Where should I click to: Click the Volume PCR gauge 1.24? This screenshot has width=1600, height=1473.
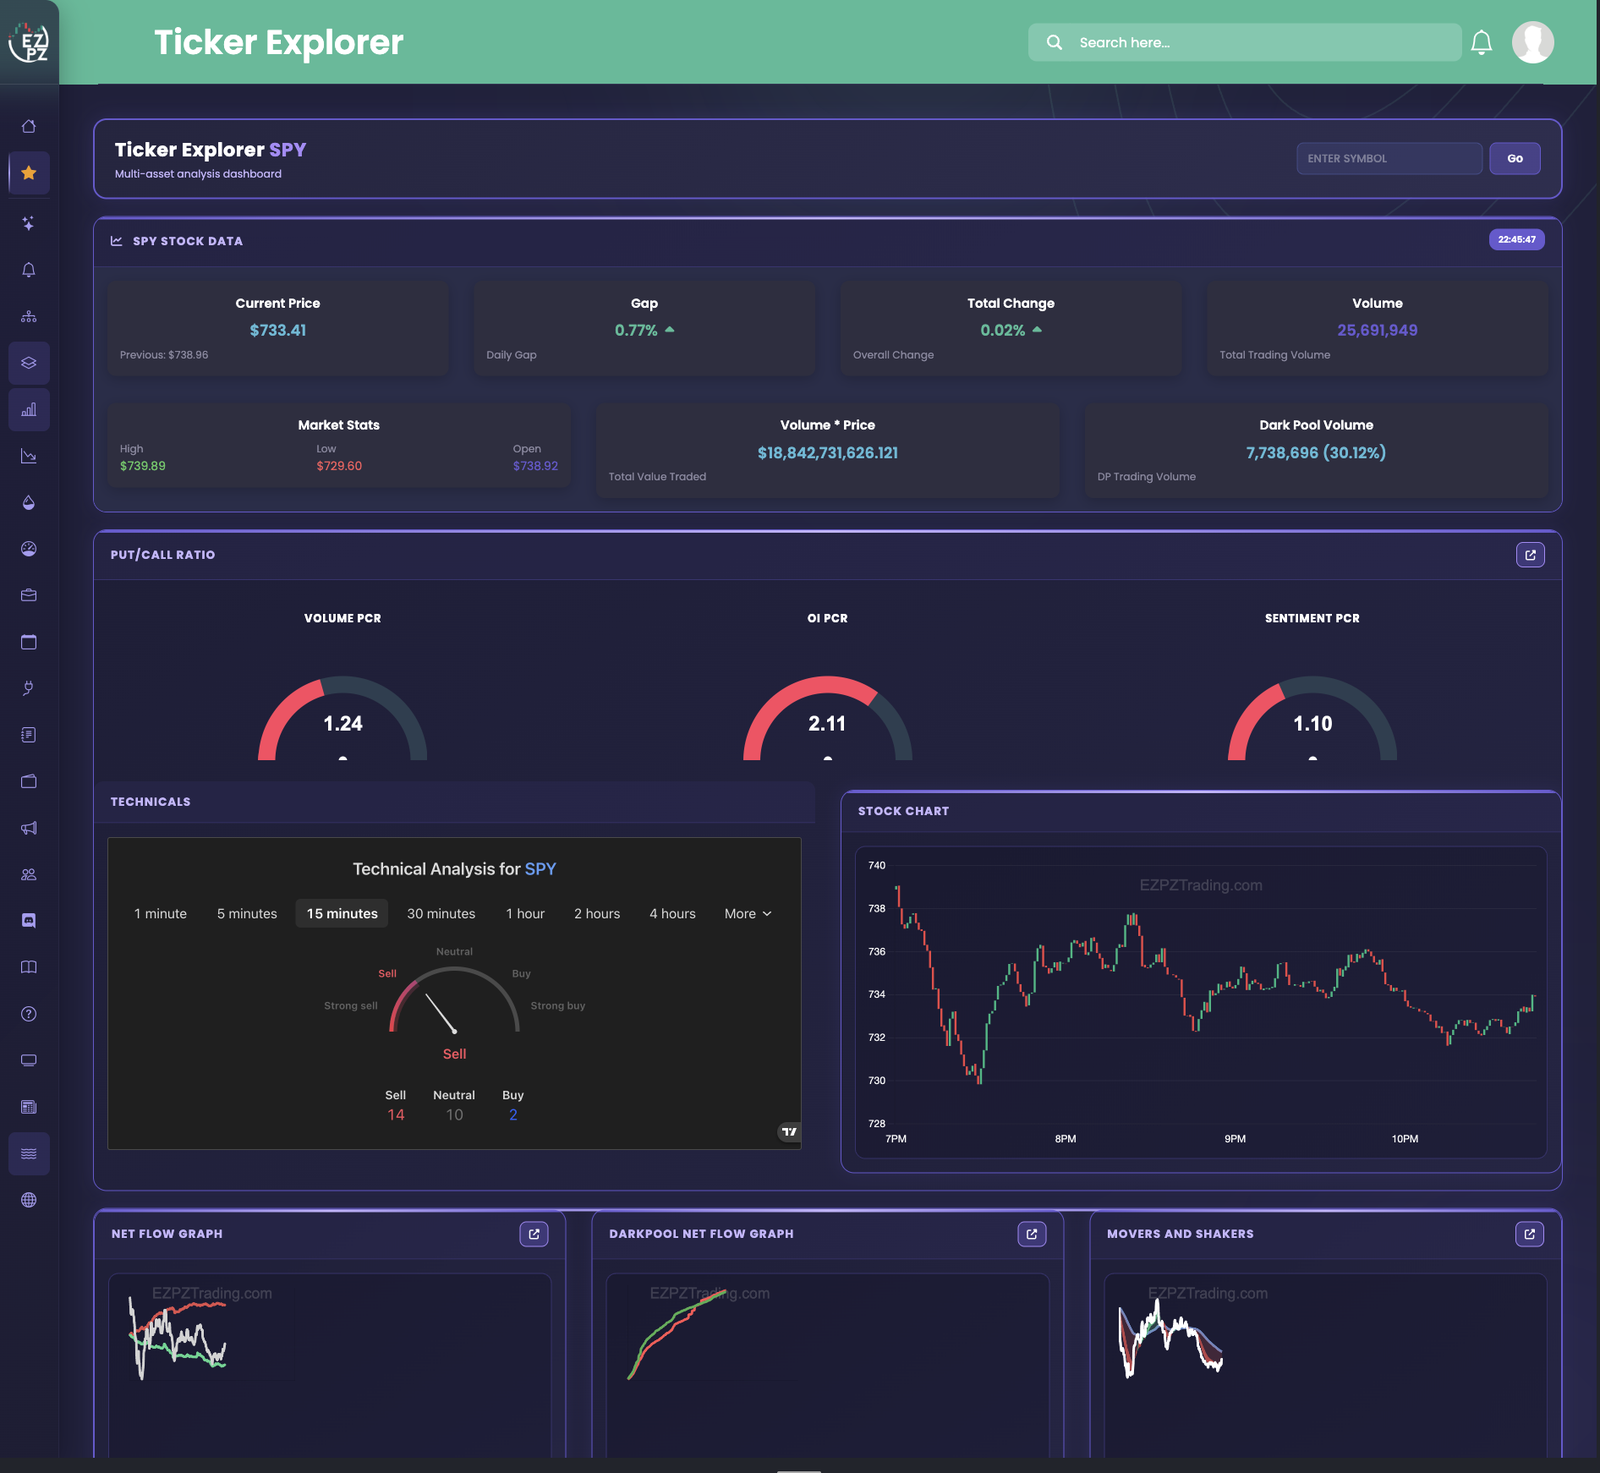point(343,718)
